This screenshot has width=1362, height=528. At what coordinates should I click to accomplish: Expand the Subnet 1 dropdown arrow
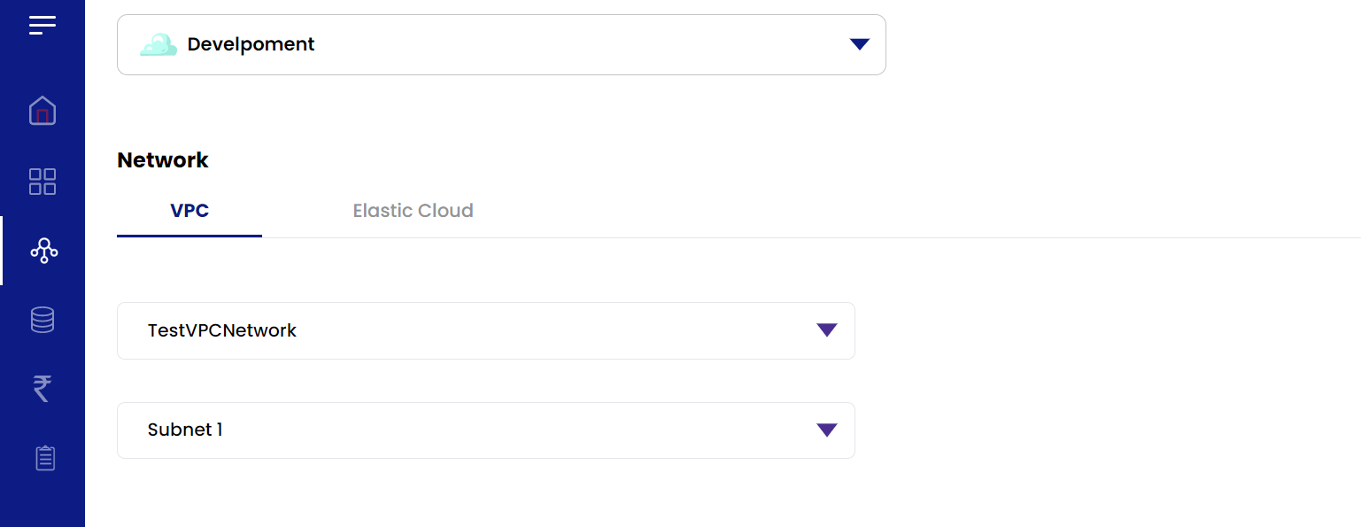point(826,430)
